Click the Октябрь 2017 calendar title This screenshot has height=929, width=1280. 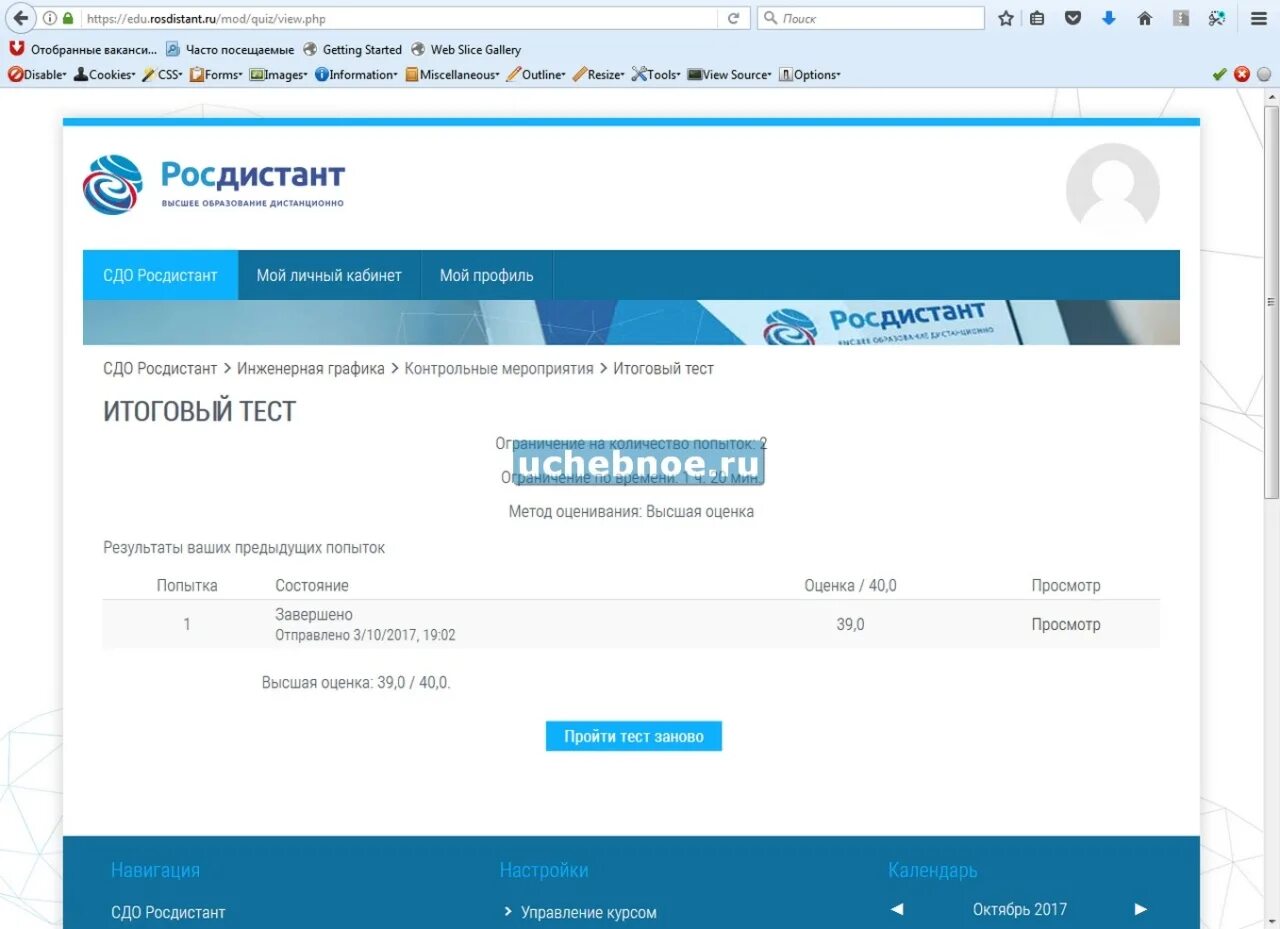(1019, 909)
